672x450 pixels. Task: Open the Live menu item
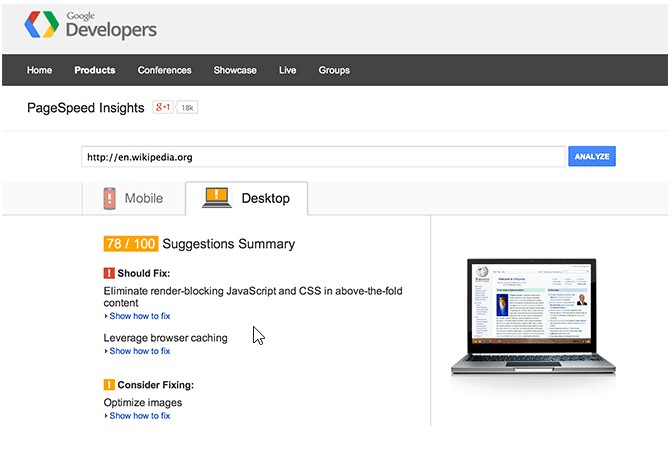click(288, 70)
